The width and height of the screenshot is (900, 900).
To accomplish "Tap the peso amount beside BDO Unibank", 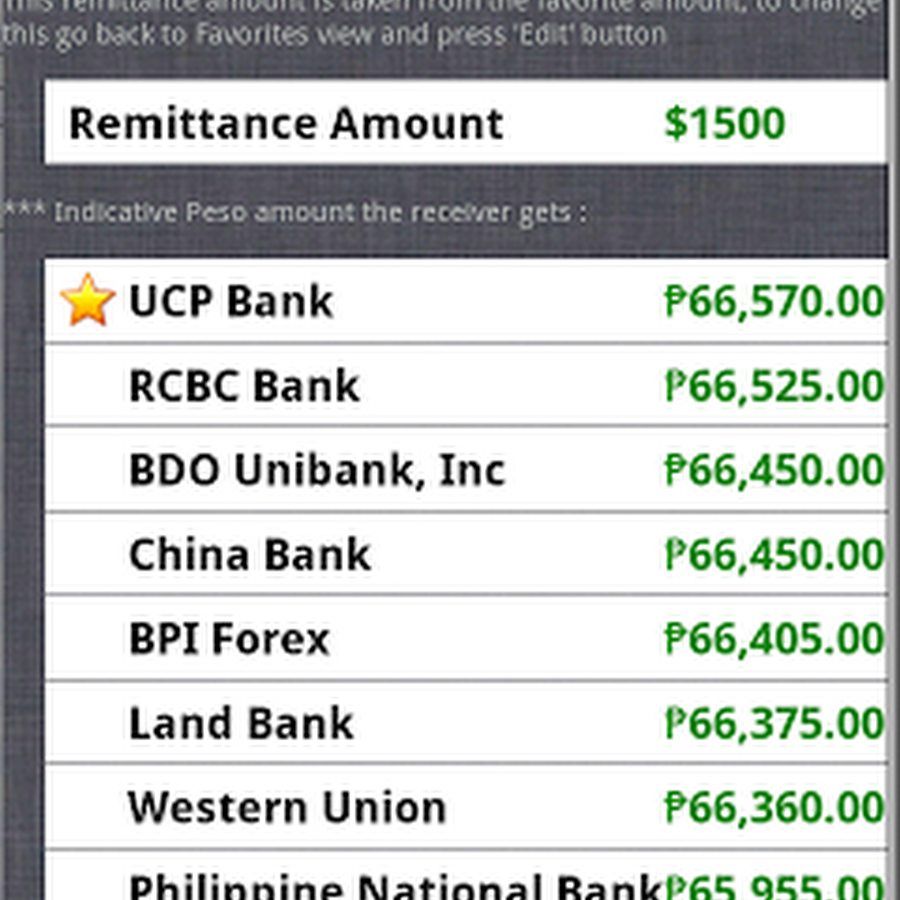I will click(774, 470).
